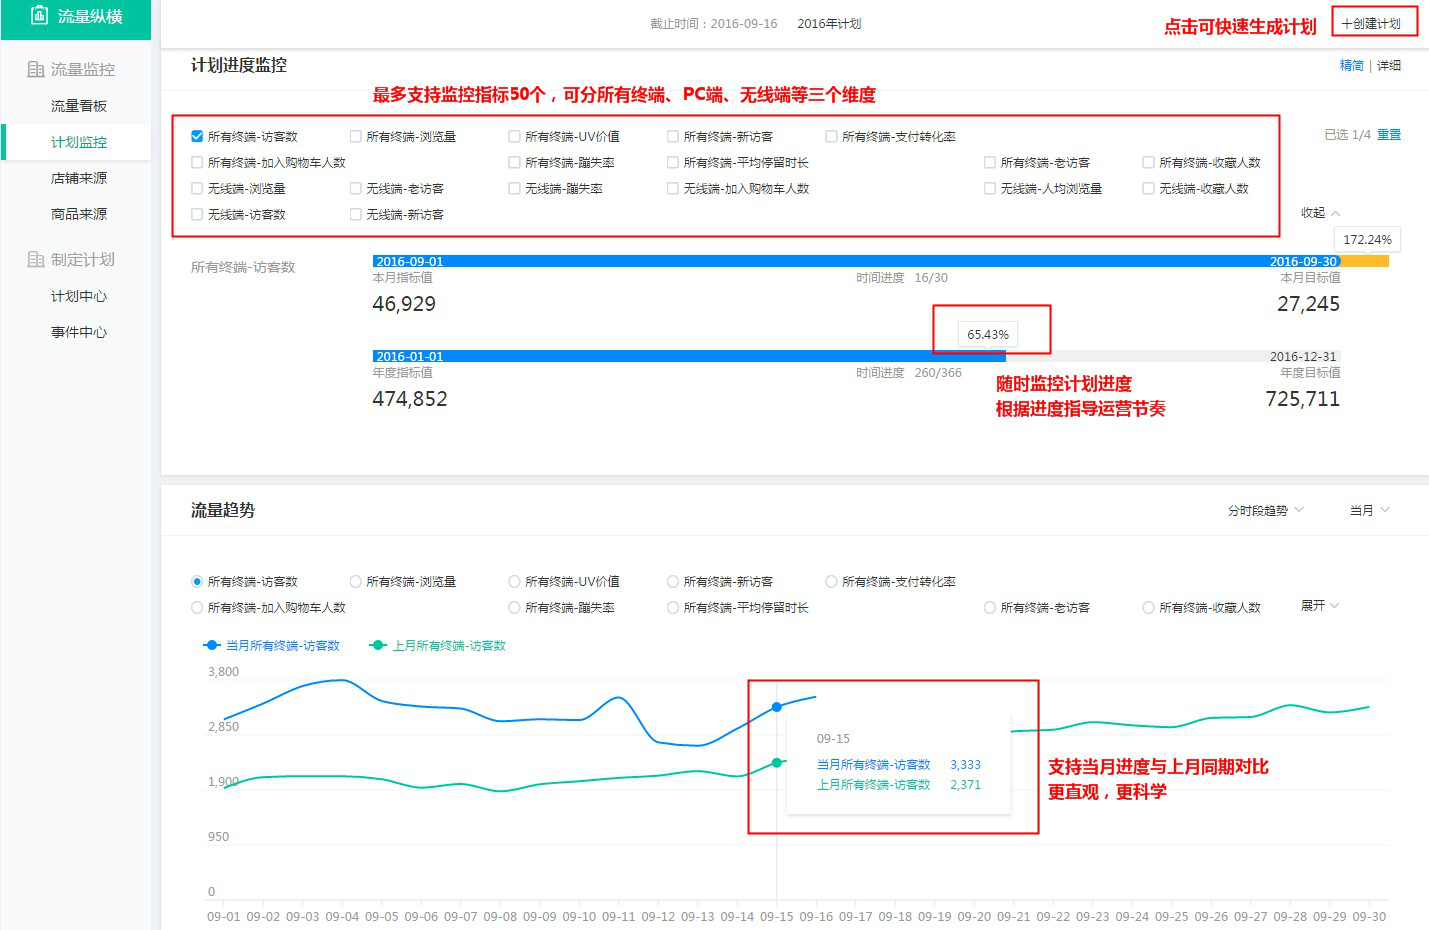Click the blue annual progress bar
Screen dimensions: 1429x930
(x=690, y=356)
